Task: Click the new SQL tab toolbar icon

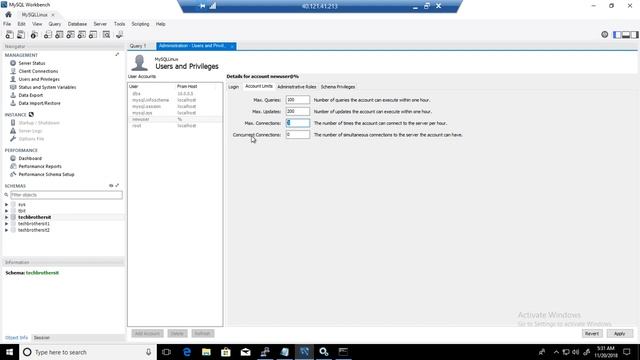Action: (x=9, y=35)
